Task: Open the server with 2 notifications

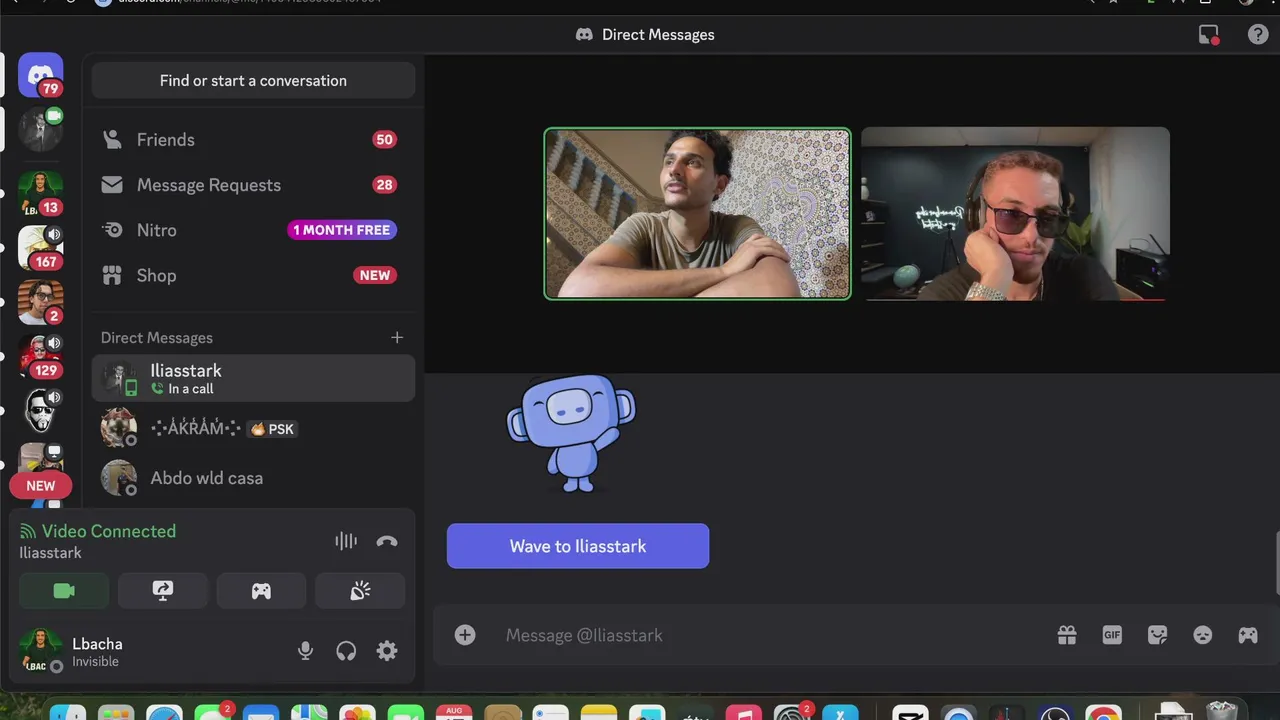Action: pos(41,301)
